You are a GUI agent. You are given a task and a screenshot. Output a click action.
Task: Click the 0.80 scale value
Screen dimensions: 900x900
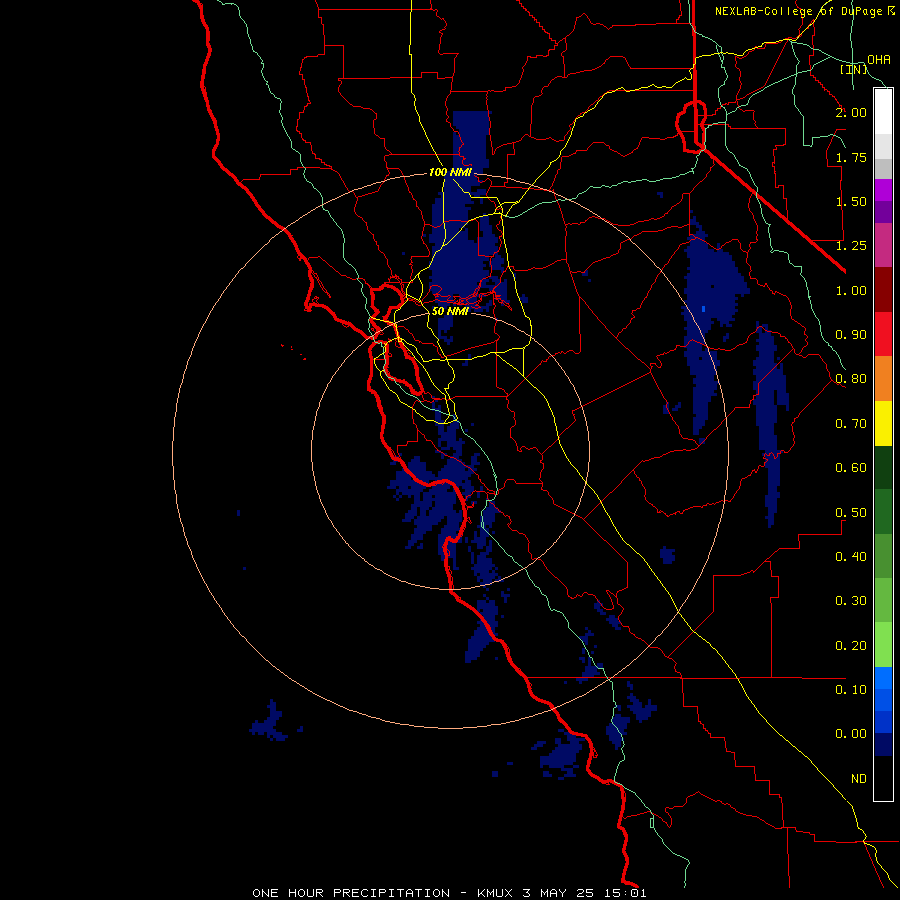pyautogui.click(x=851, y=379)
